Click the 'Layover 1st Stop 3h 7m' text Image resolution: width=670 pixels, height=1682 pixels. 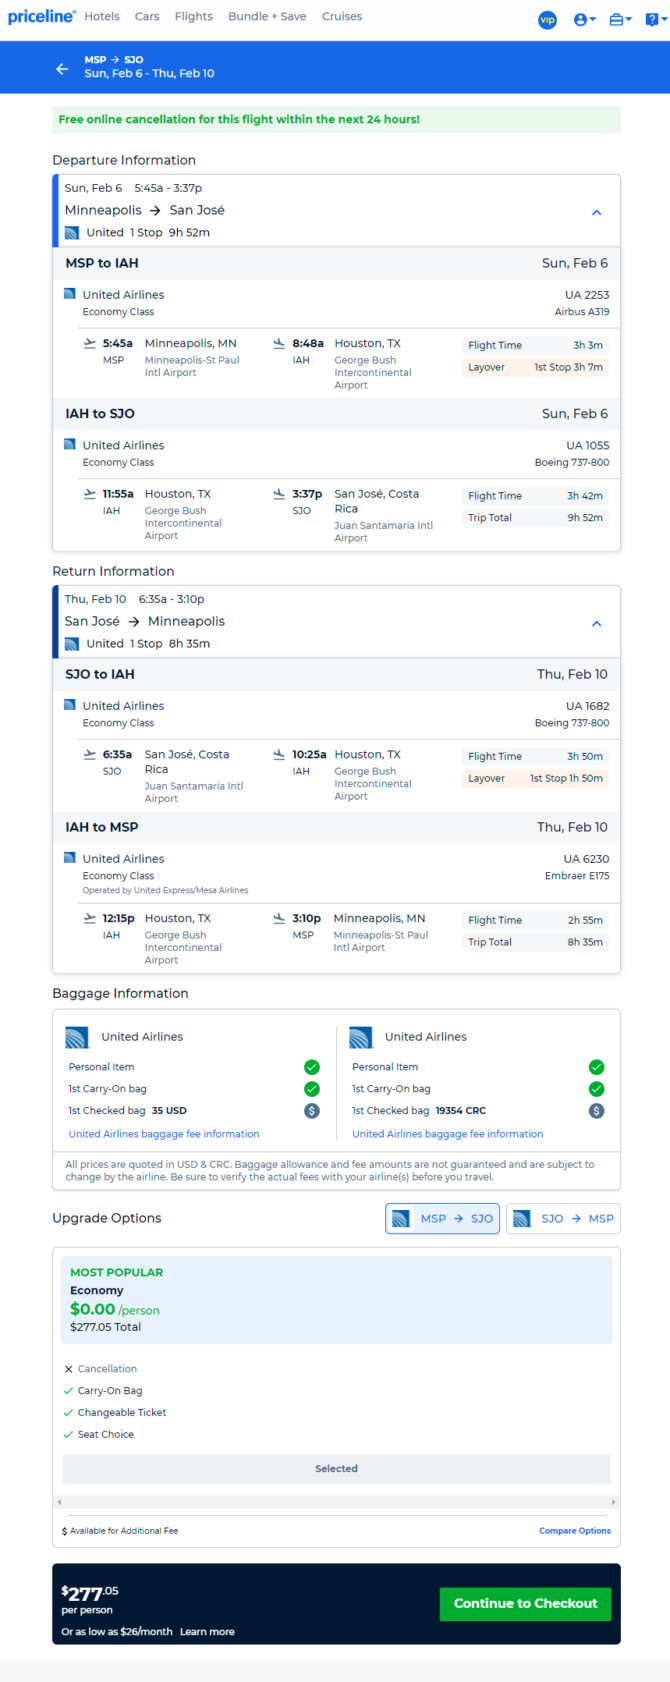[535, 367]
